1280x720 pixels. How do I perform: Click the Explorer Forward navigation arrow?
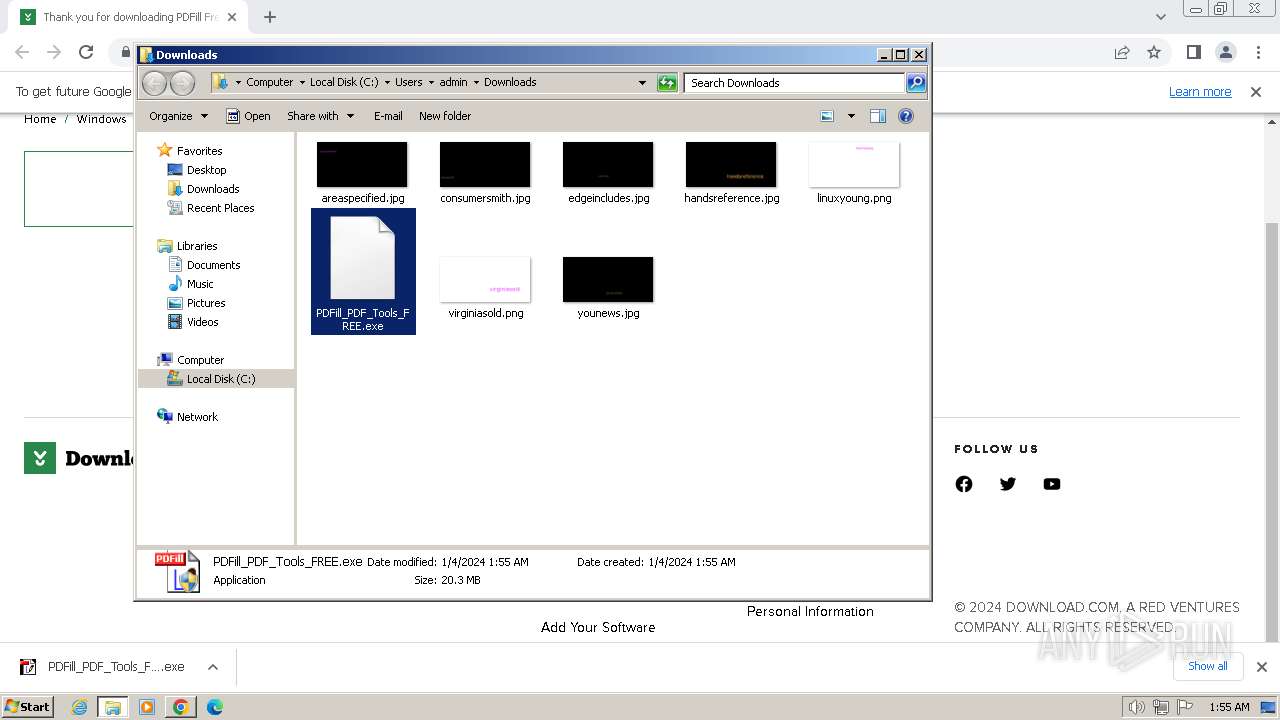182,83
